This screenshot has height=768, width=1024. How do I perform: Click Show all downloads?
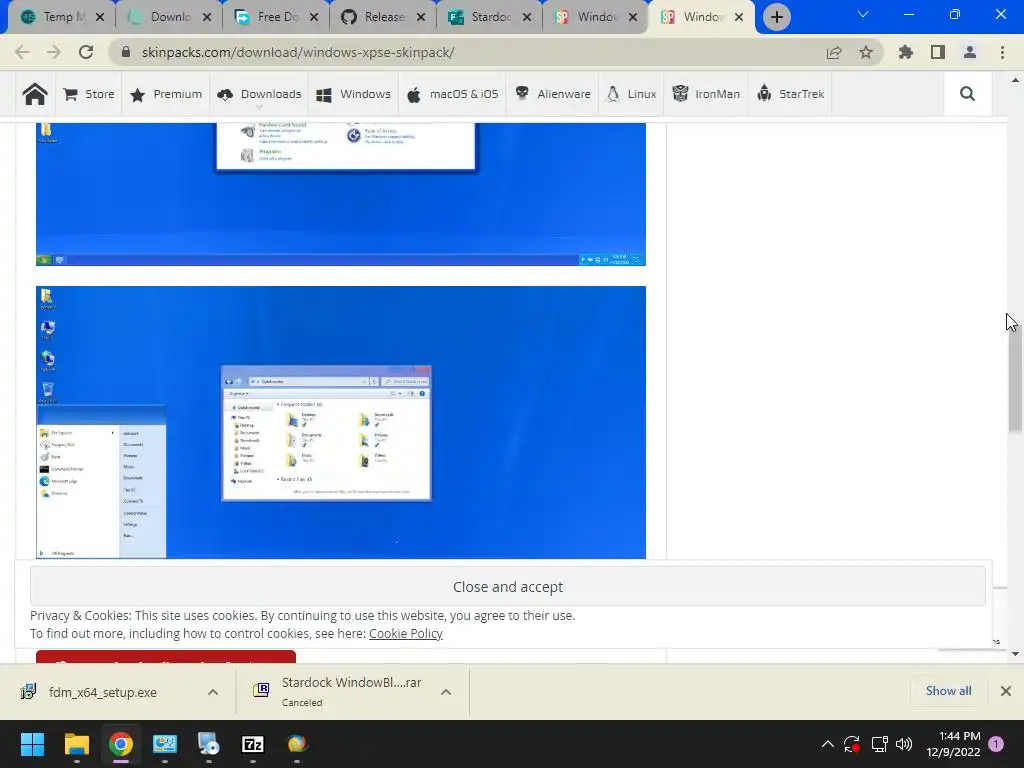click(948, 691)
